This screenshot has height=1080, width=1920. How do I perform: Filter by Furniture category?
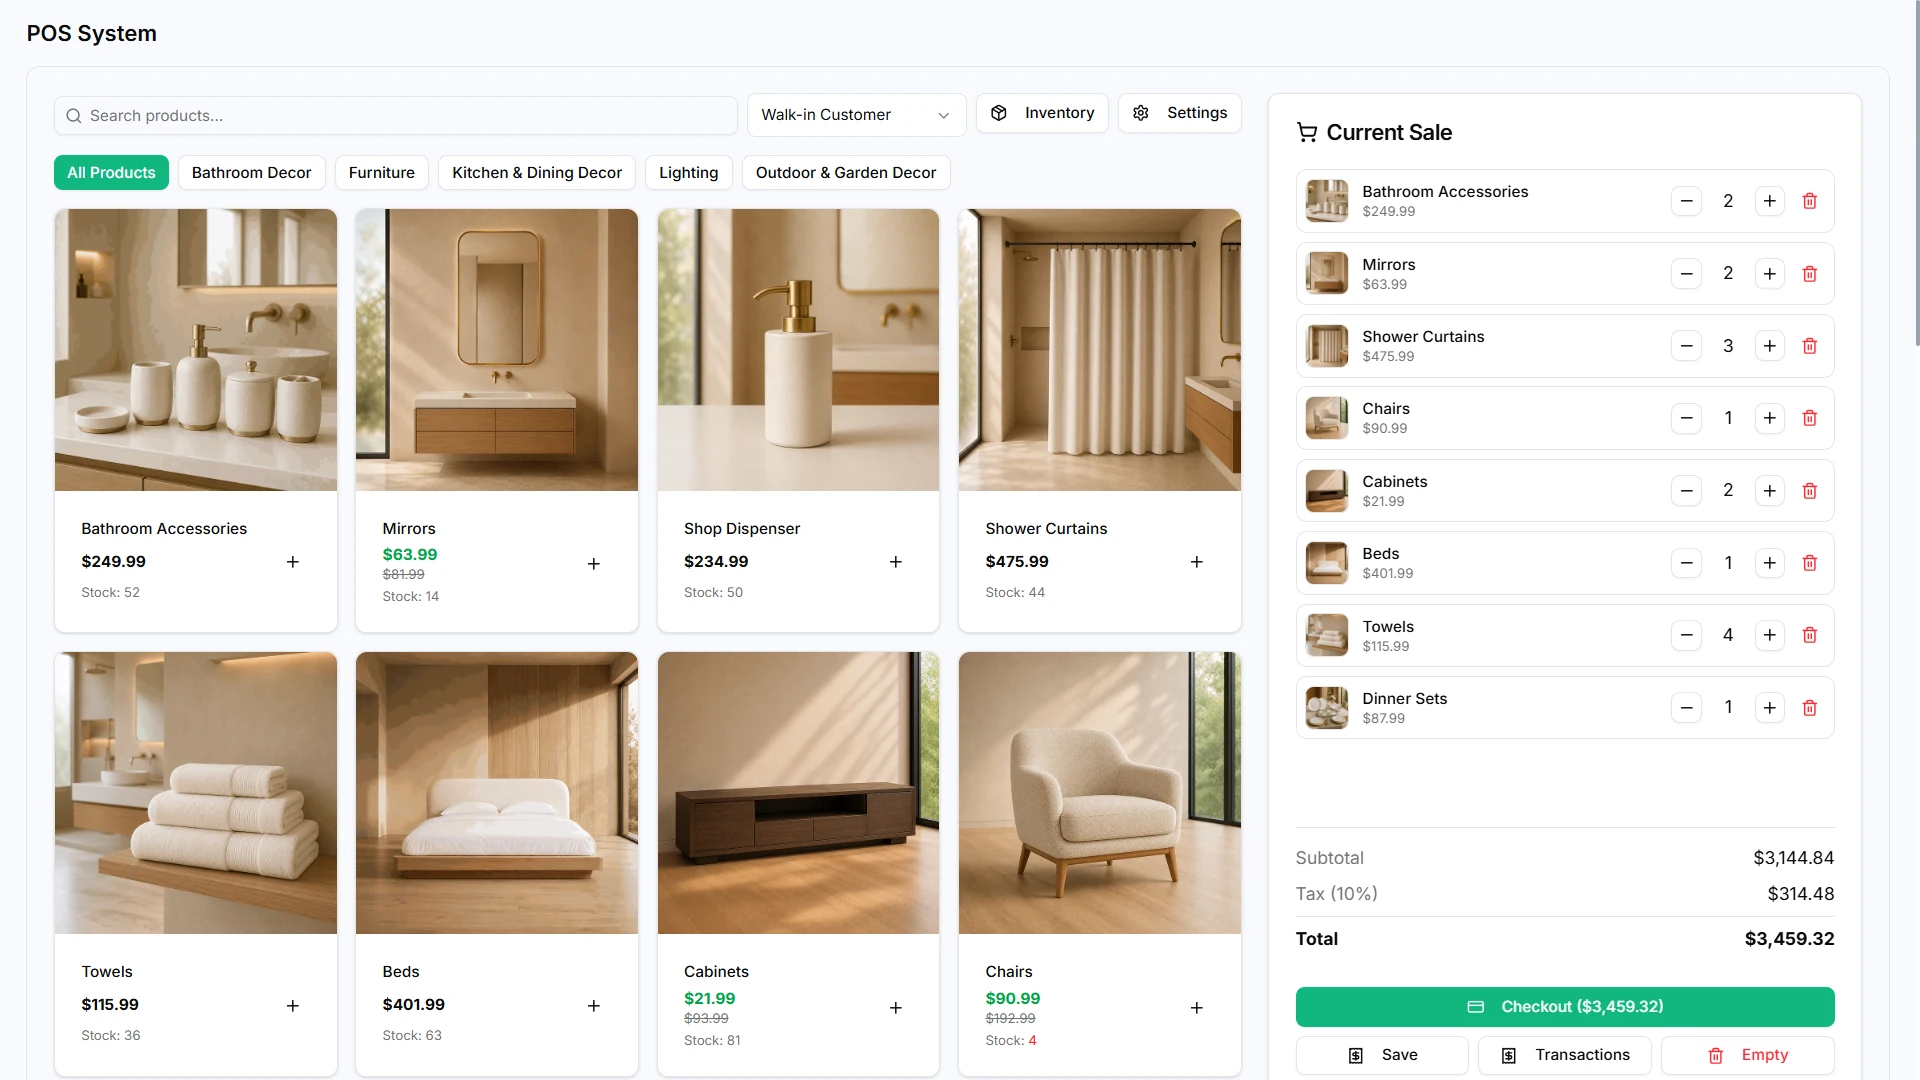tap(382, 173)
